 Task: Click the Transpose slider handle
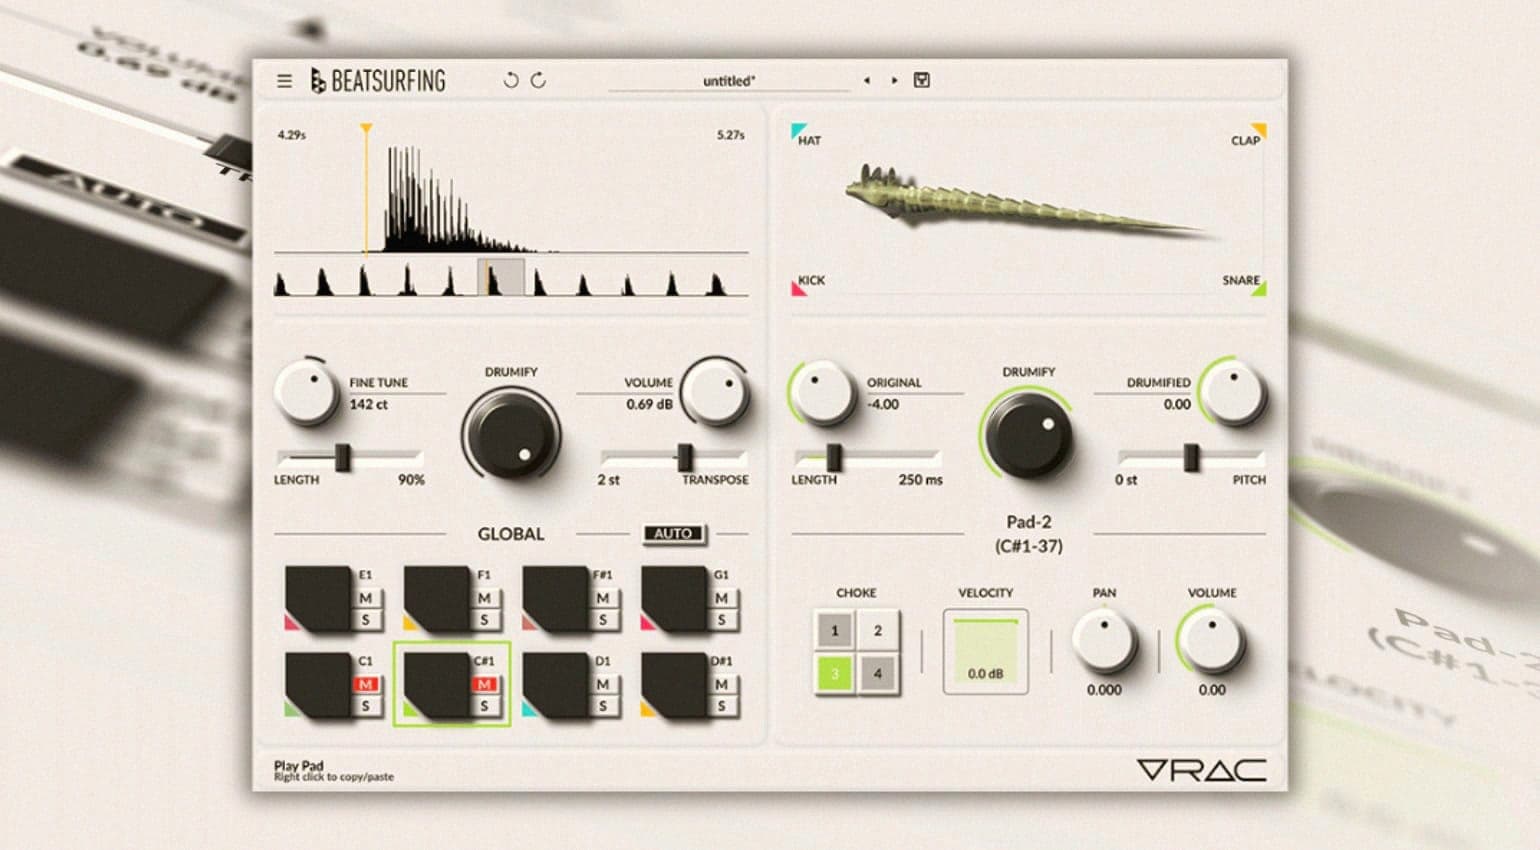click(685, 457)
